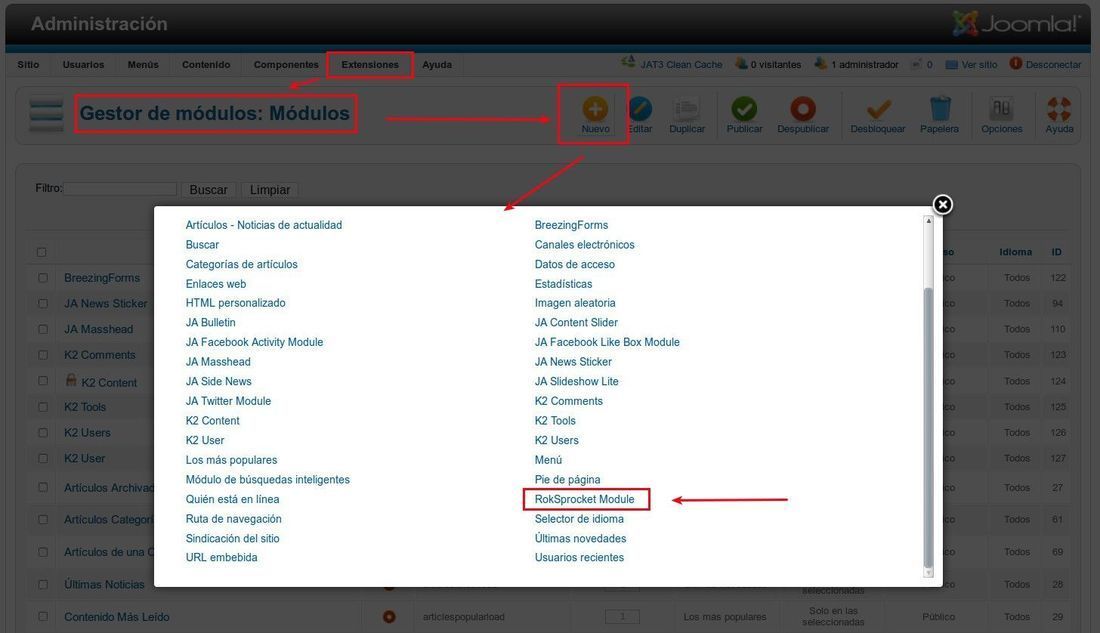Click the Buscar filter button
The image size is (1100, 633).
(208, 189)
